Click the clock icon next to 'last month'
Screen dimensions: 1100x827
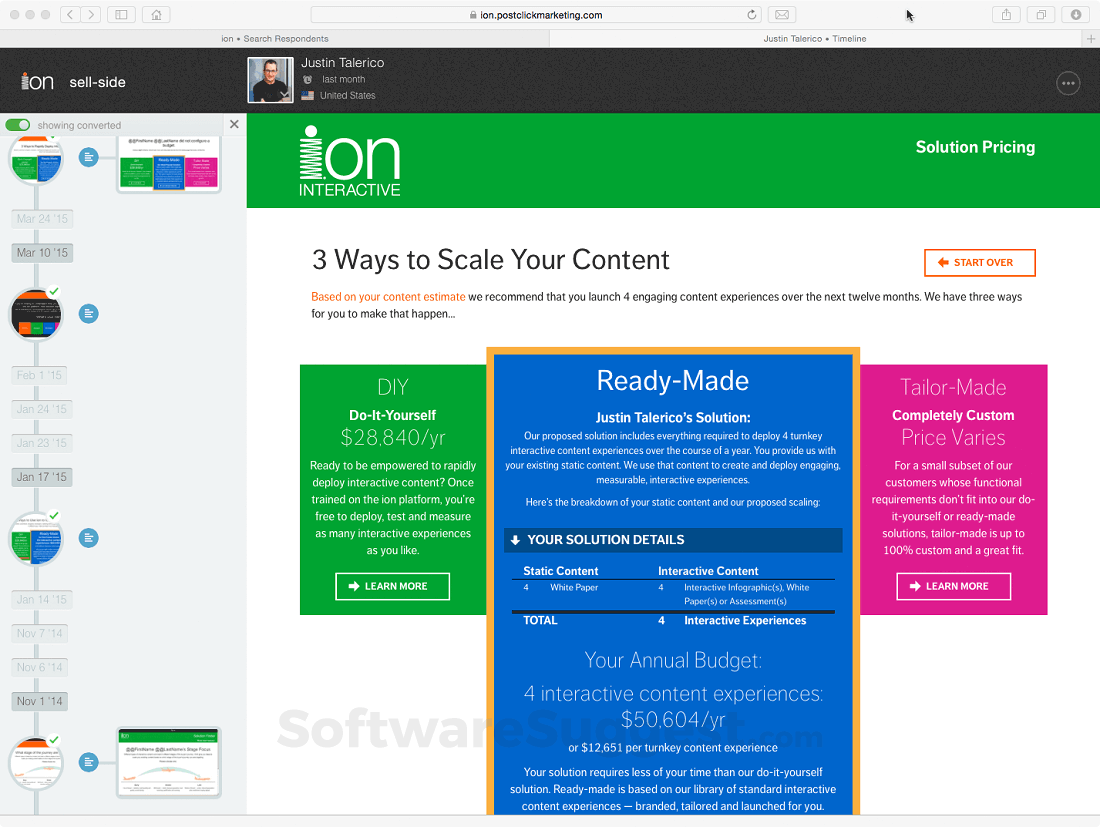[x=308, y=79]
